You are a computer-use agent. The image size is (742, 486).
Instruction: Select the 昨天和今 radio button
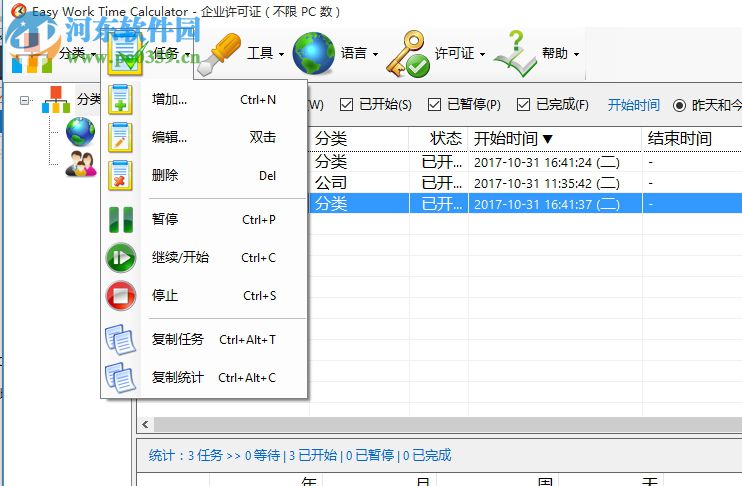(x=679, y=105)
